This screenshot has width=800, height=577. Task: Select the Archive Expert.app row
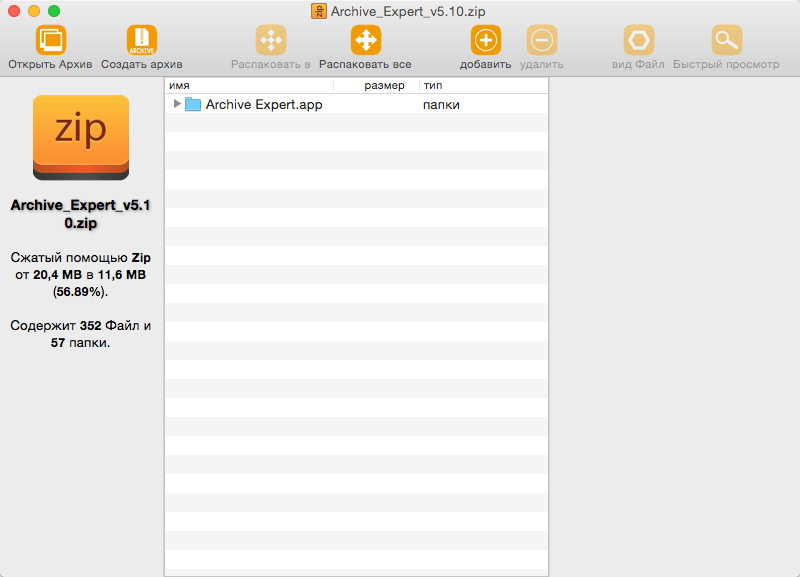[357, 104]
